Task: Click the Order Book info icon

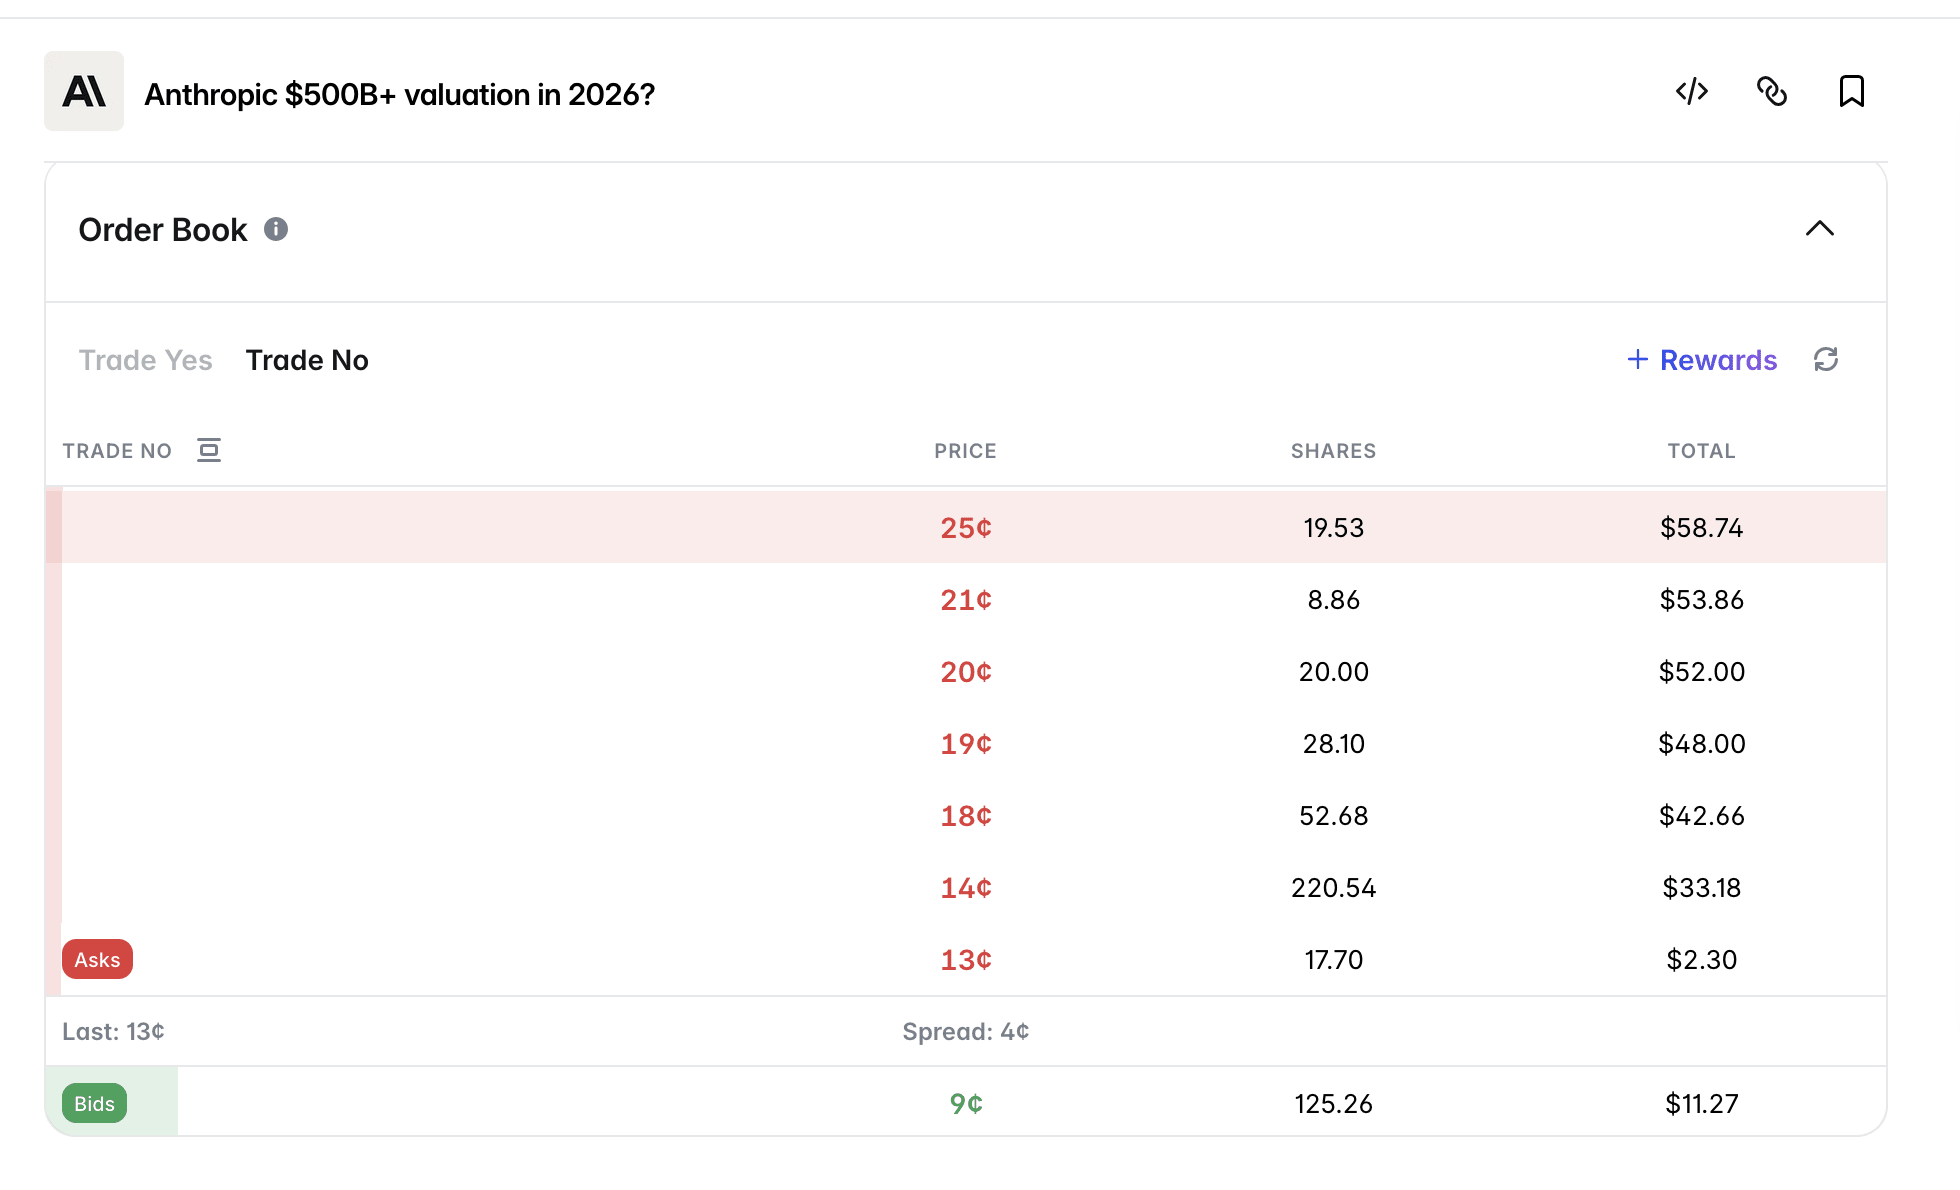Action: [x=276, y=230]
